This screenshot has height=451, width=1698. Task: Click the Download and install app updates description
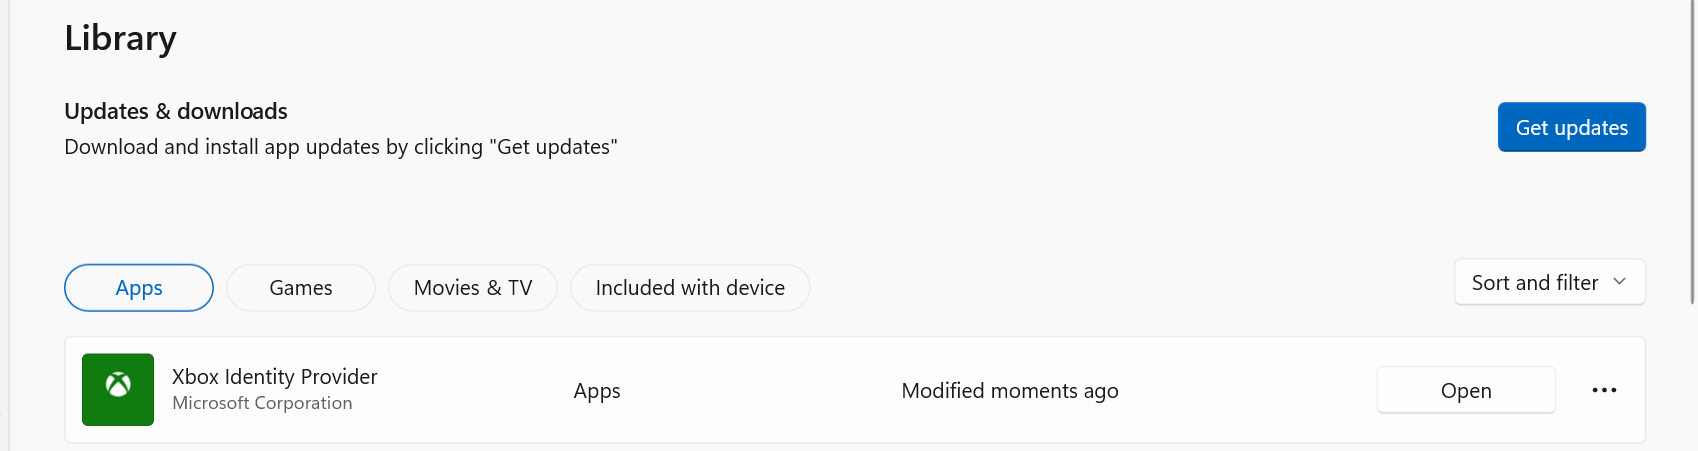tap(341, 147)
